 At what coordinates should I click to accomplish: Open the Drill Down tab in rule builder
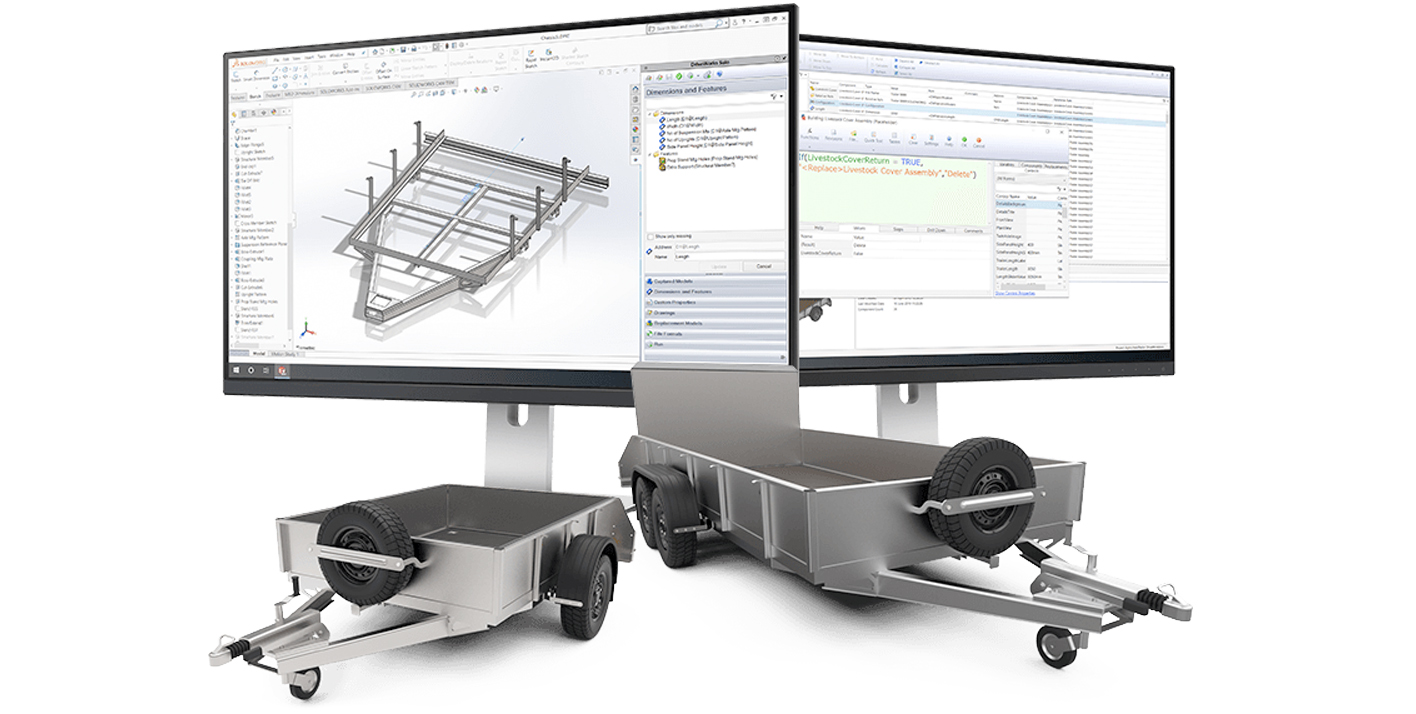937,229
